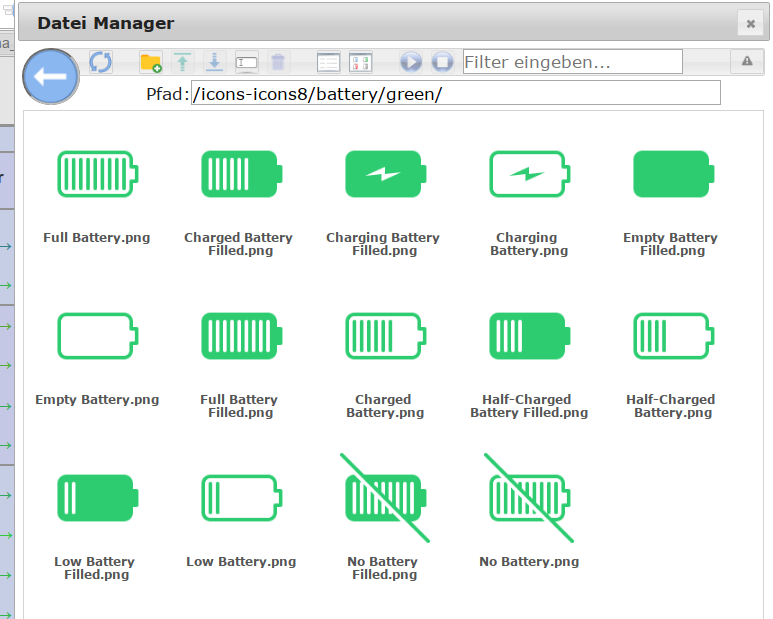
Task: Close the Datei Manager dialog
Action: click(750, 23)
